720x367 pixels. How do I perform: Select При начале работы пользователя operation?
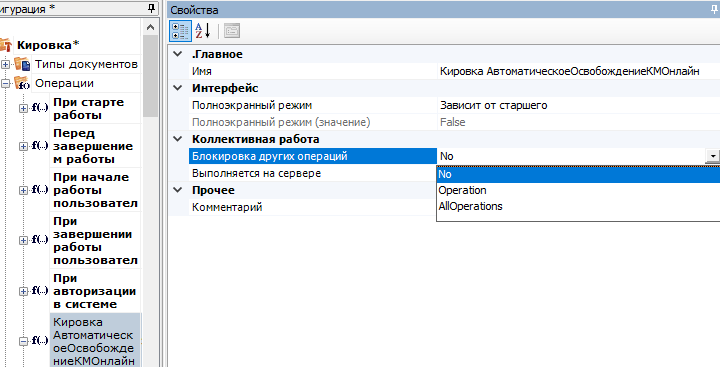(95, 190)
